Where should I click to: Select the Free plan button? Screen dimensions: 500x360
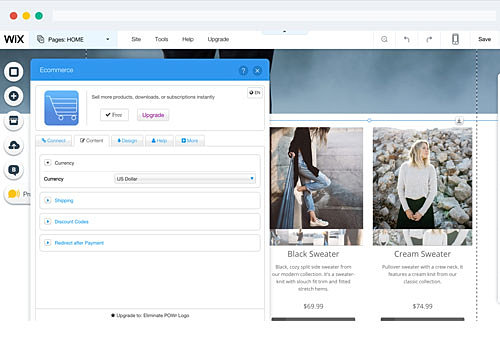click(114, 115)
